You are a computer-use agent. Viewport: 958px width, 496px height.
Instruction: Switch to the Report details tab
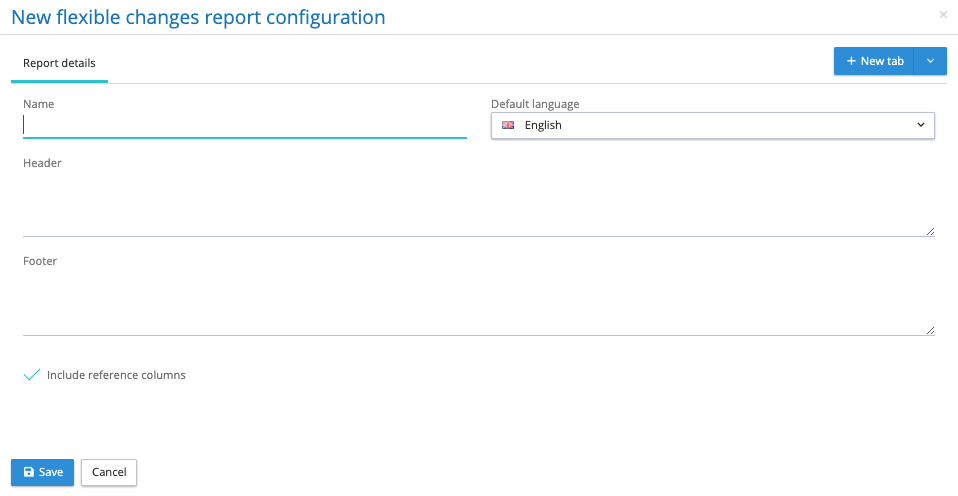coord(59,63)
